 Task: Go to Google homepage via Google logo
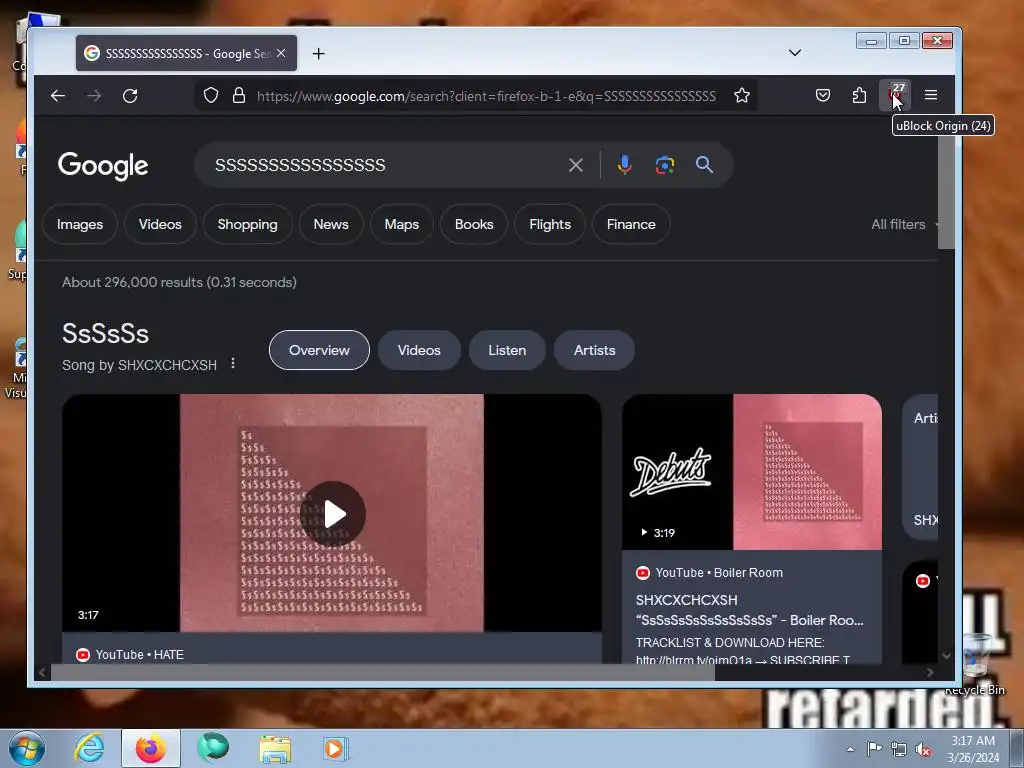pos(103,166)
